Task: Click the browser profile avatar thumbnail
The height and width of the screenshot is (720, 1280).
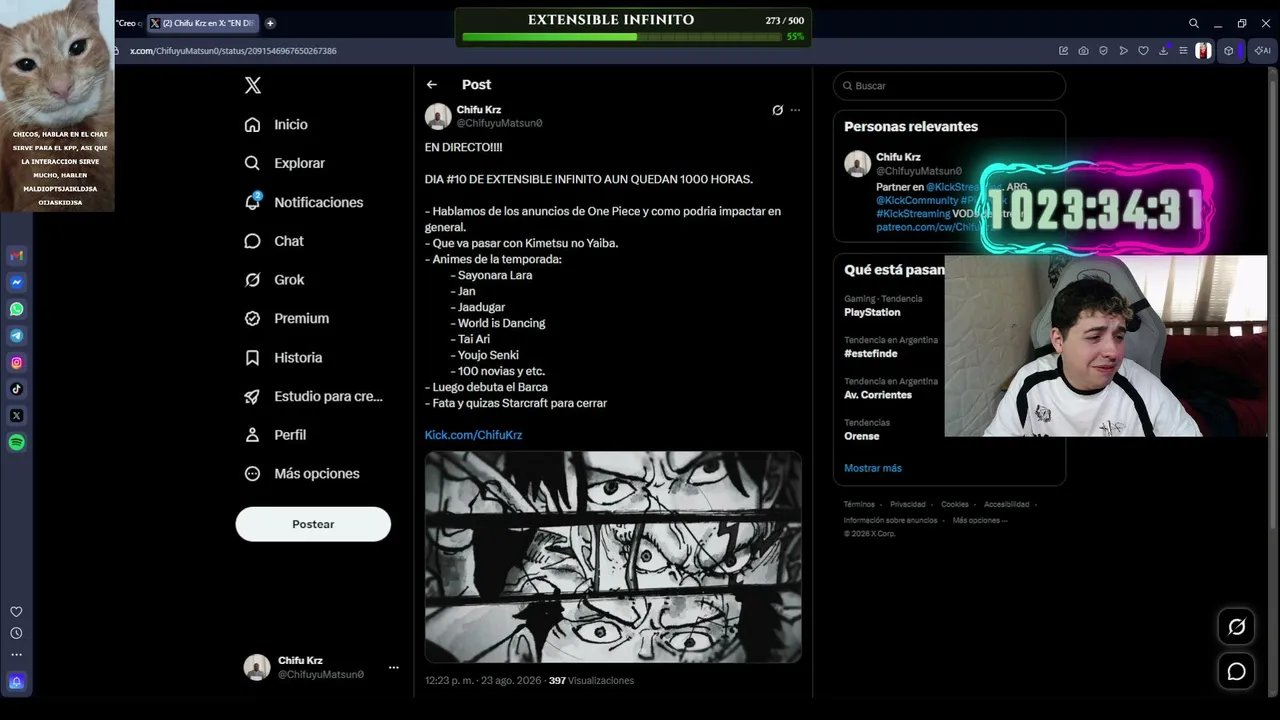Action: [1203, 51]
